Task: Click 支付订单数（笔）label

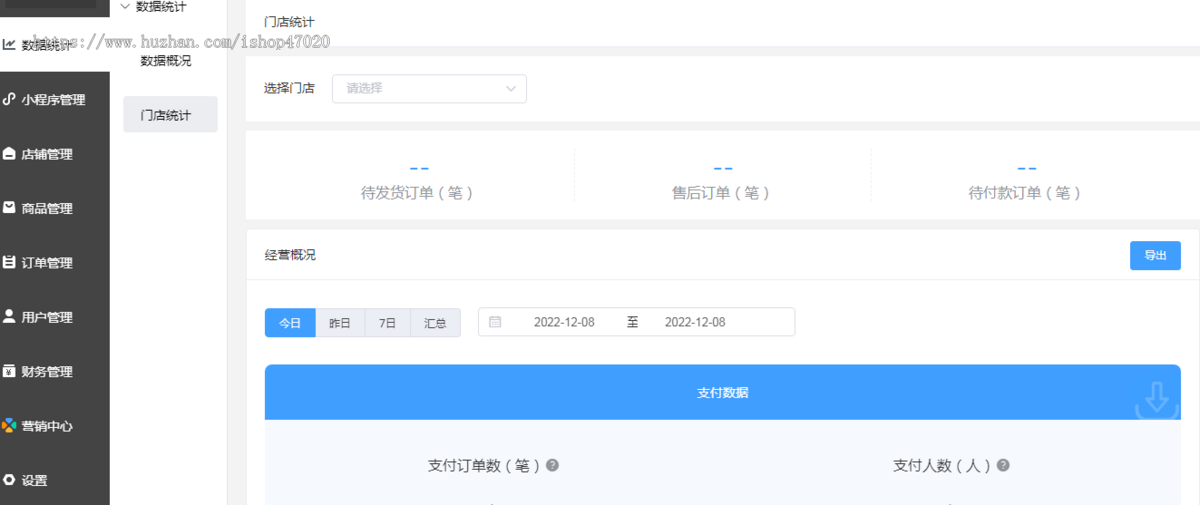Action: pos(484,465)
